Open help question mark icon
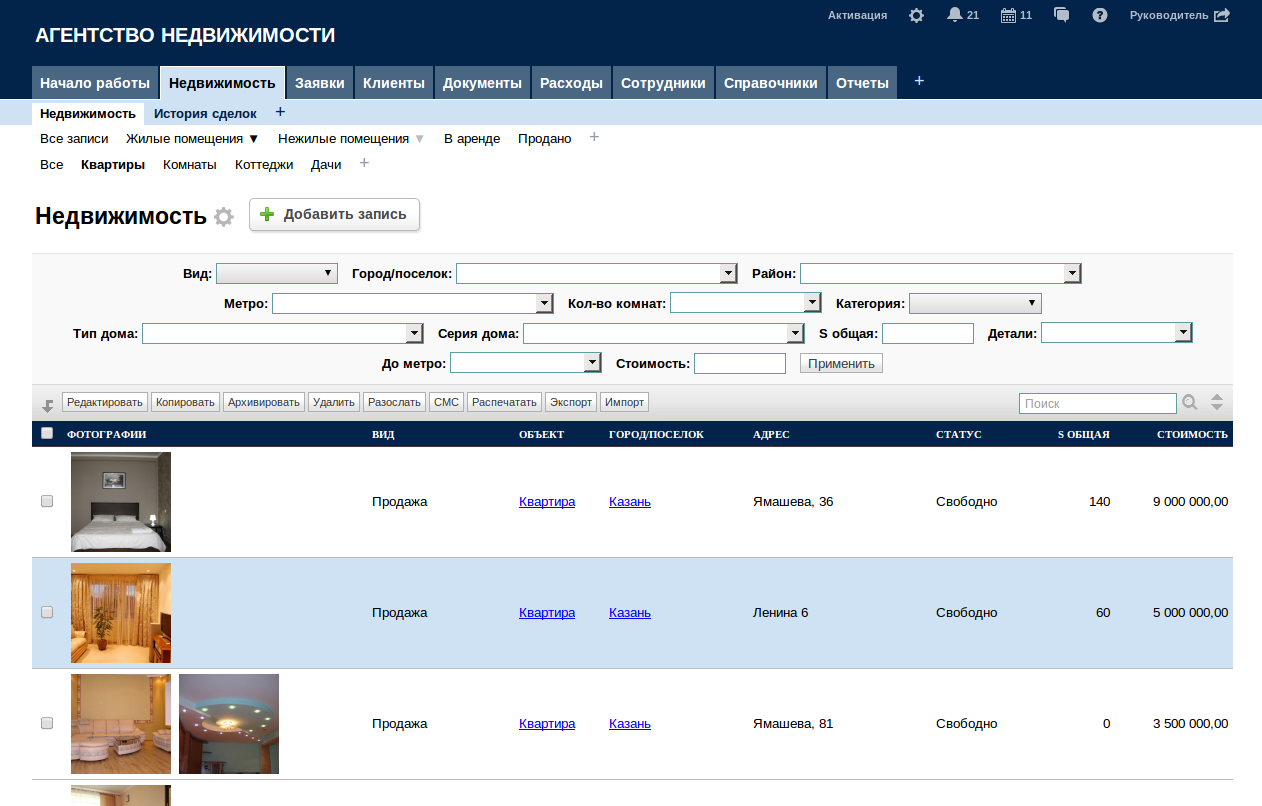 pos(1100,15)
